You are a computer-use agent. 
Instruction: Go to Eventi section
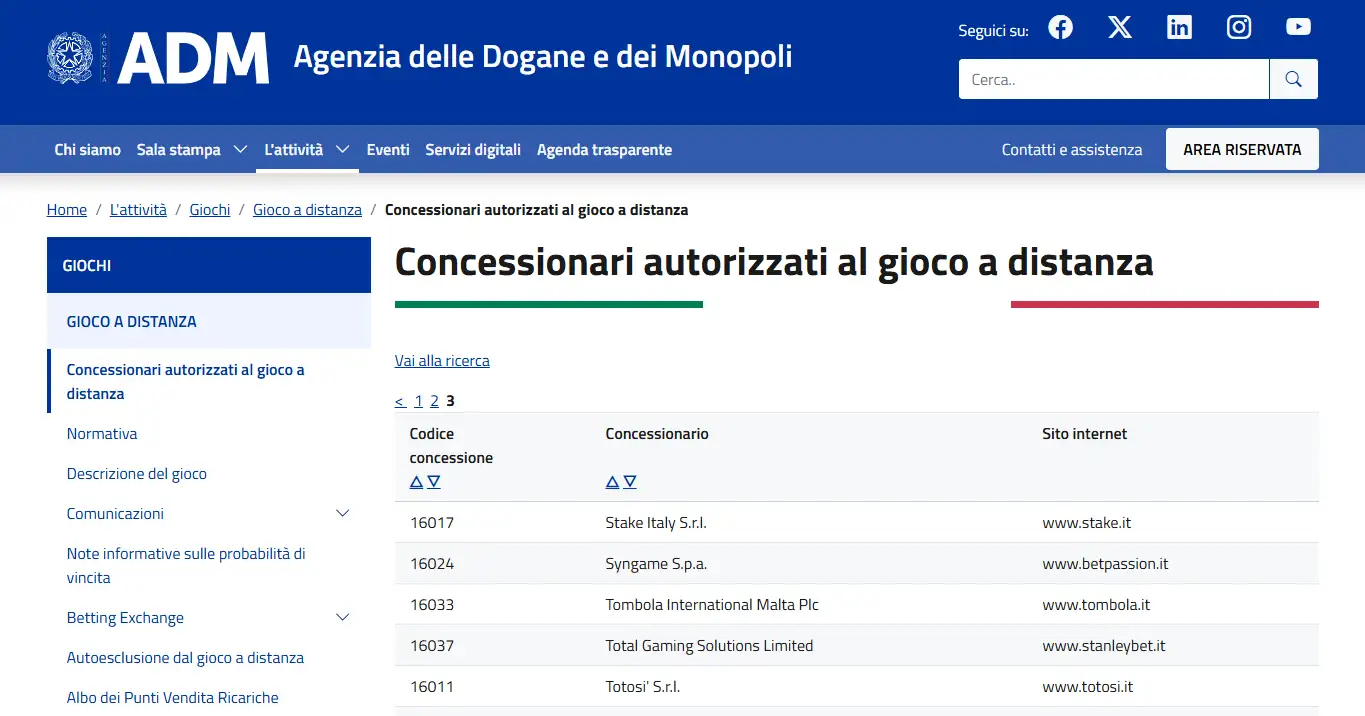pos(388,150)
